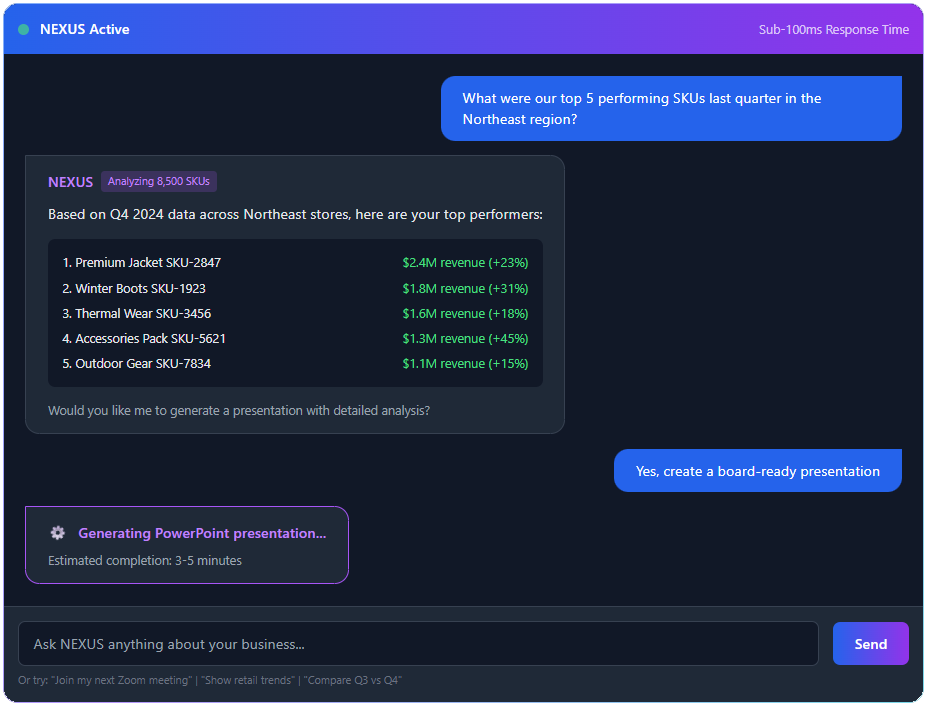This screenshot has height=710, width=930.
Task: Click the "Yes, create a board-ready presentation" message
Action: (x=757, y=471)
